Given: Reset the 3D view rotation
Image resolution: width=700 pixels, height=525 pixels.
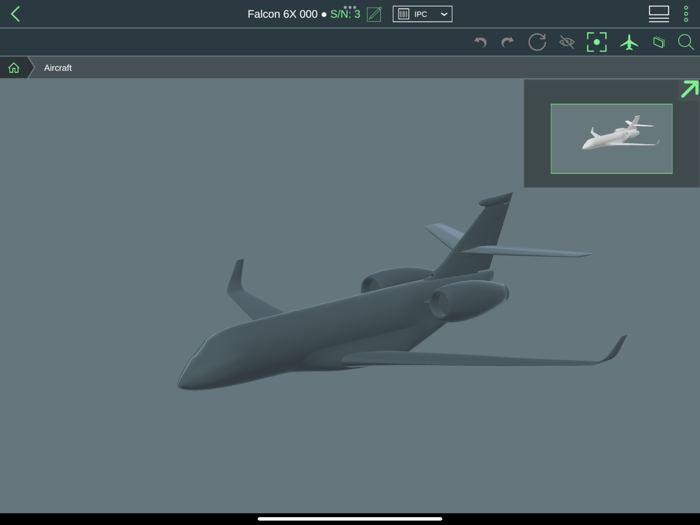Looking at the screenshot, I should tap(537, 42).
